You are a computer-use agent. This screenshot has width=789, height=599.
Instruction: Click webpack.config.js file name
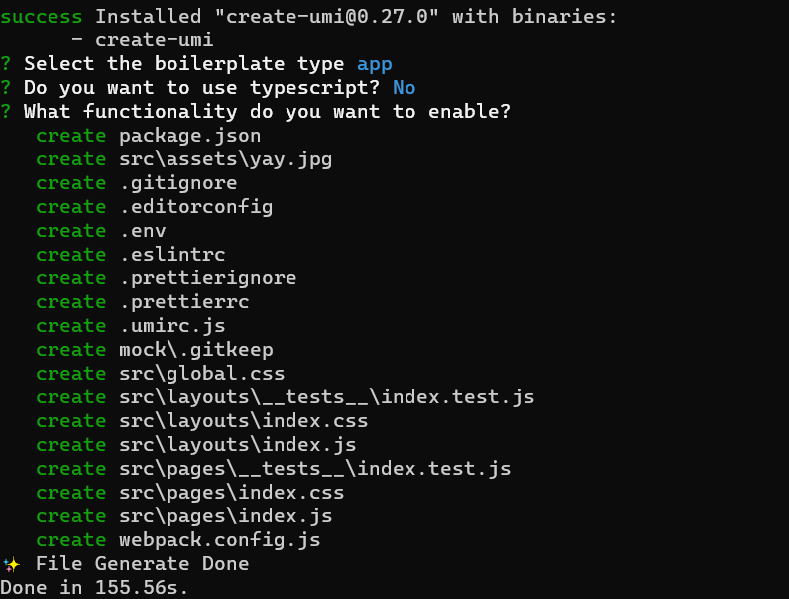tap(220, 541)
